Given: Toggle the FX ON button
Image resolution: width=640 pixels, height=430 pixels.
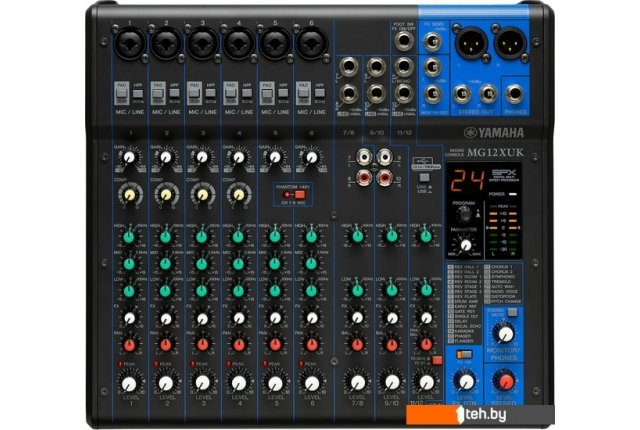Looking at the screenshot, I should [x=463, y=352].
